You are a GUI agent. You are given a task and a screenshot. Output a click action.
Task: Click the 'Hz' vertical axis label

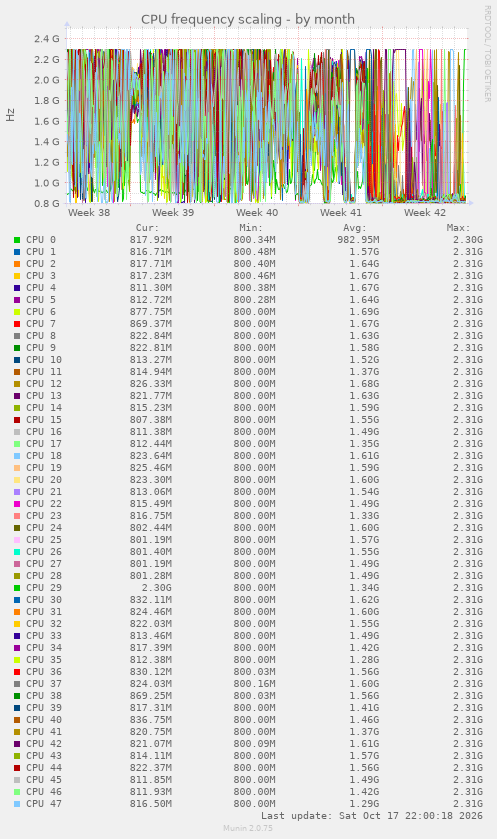pyautogui.click(x=11, y=115)
